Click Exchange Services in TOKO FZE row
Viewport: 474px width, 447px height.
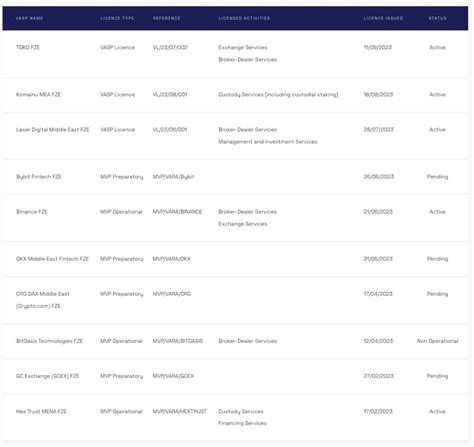click(x=243, y=48)
